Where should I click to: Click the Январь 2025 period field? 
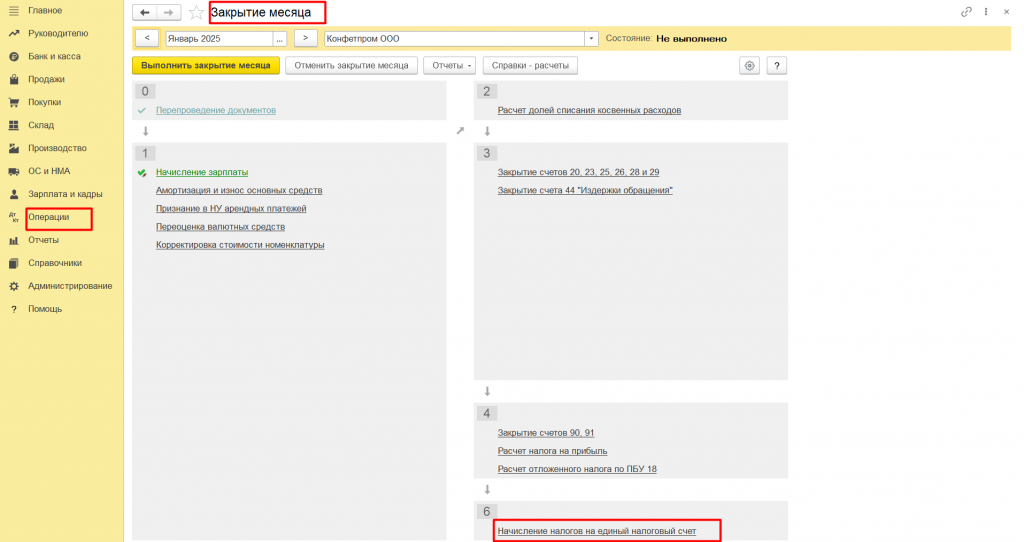pyautogui.click(x=219, y=39)
